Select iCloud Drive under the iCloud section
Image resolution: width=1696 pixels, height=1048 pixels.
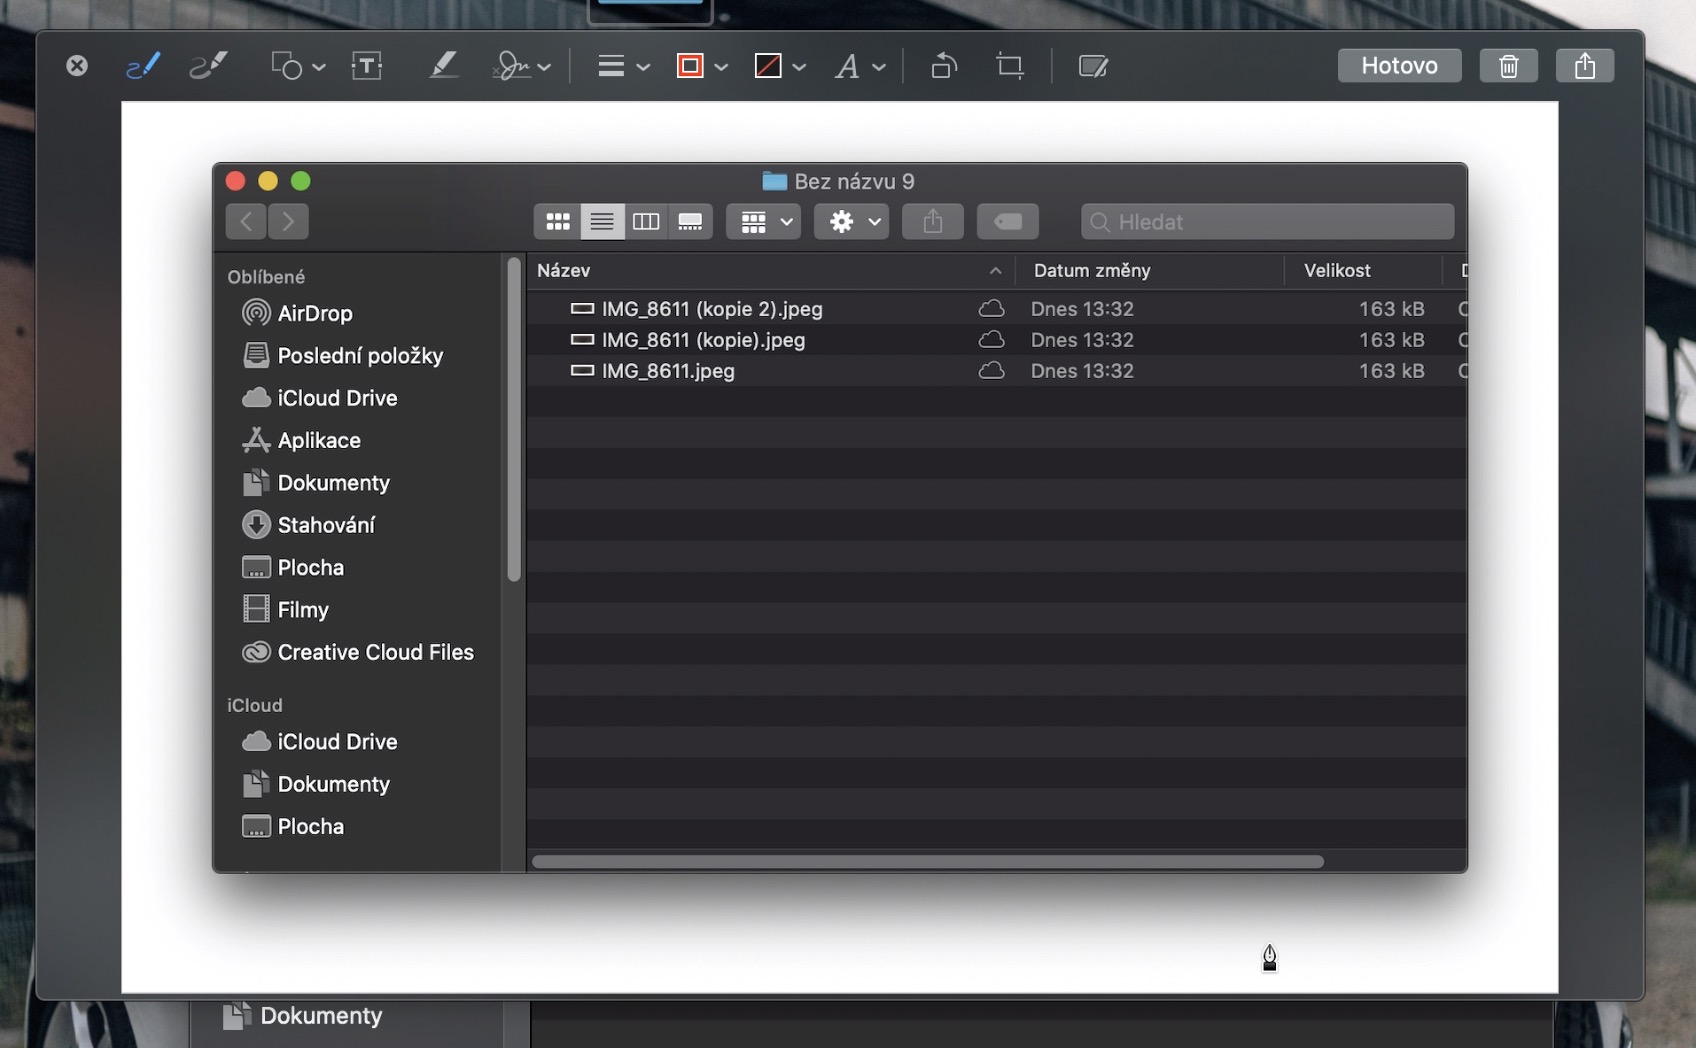click(x=320, y=742)
